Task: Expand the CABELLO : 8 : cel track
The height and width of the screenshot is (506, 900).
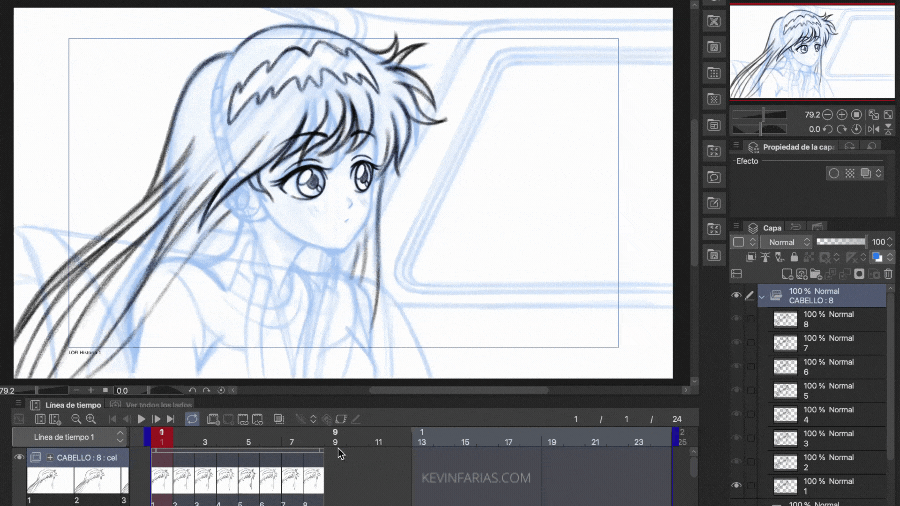Action: pyautogui.click(x=50, y=458)
